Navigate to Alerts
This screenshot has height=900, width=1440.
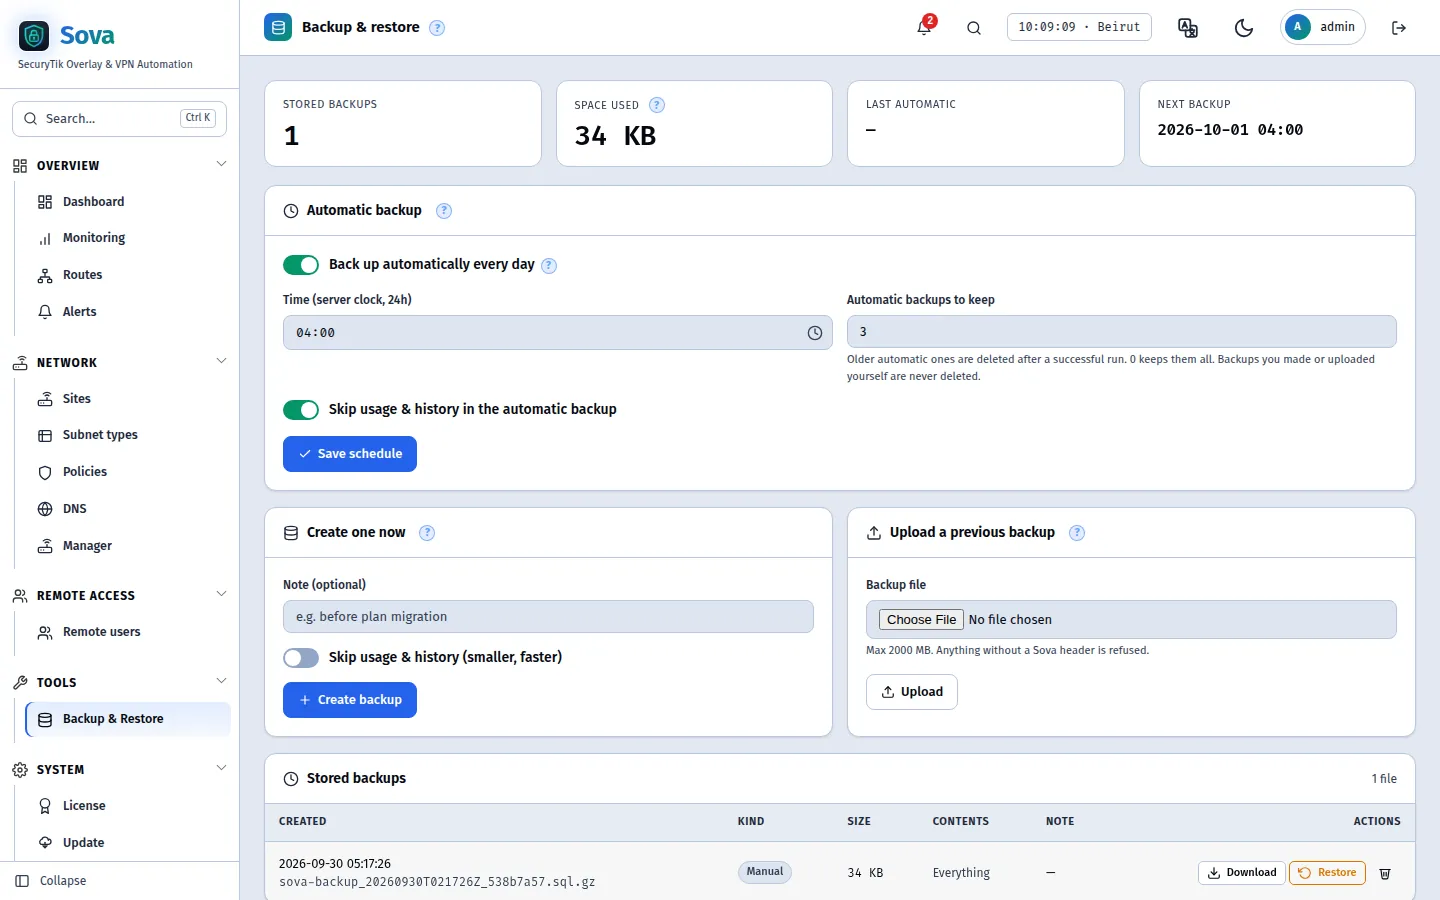[128, 312]
